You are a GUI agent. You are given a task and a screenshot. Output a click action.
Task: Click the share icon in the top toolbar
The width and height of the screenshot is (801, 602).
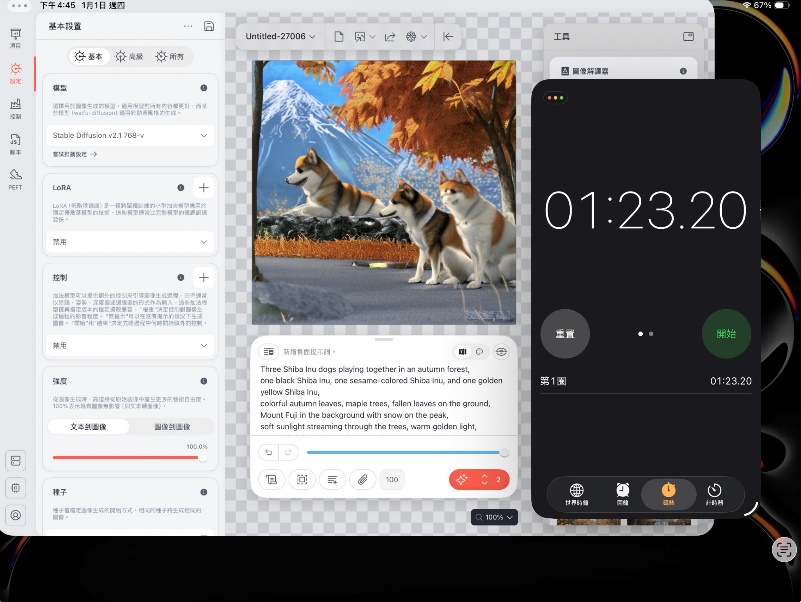[389, 36]
